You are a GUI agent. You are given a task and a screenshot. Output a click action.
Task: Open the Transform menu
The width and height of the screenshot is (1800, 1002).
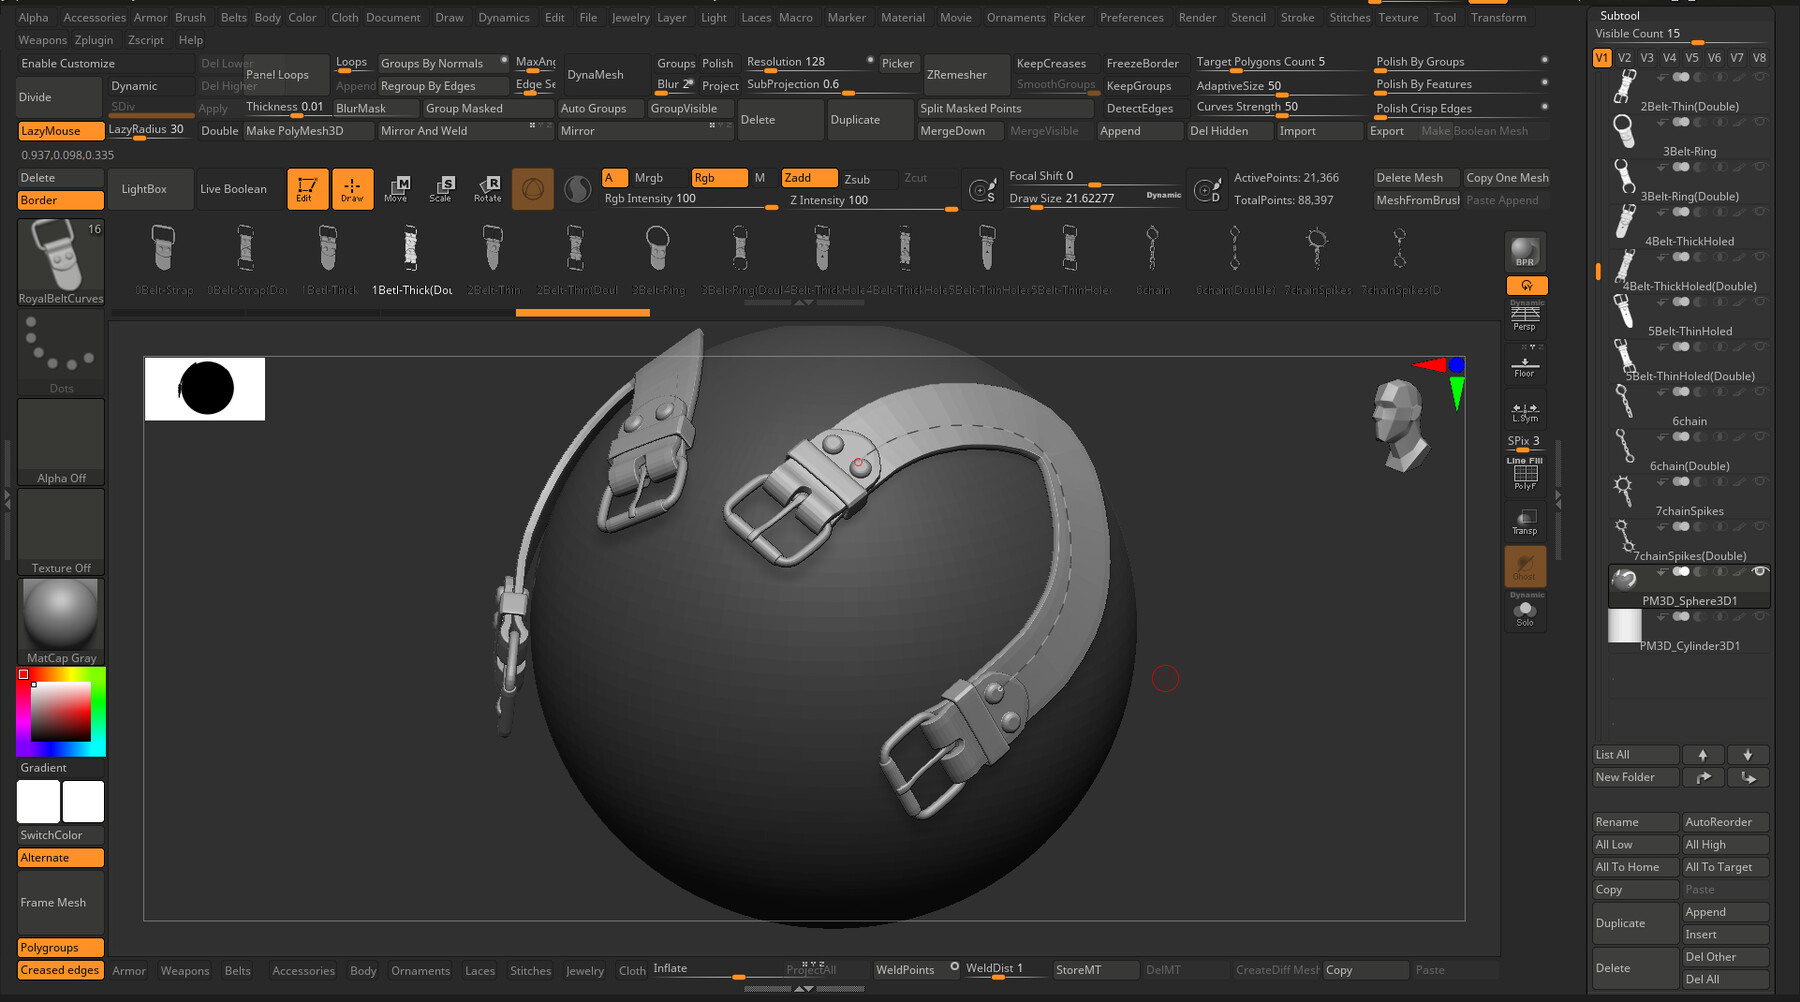tap(1498, 18)
